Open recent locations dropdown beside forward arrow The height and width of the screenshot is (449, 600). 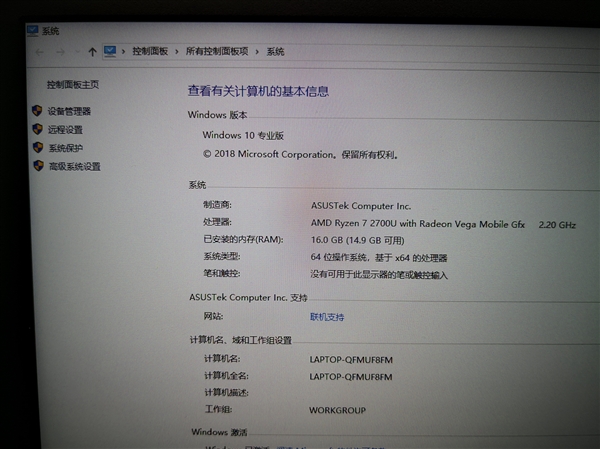point(78,52)
